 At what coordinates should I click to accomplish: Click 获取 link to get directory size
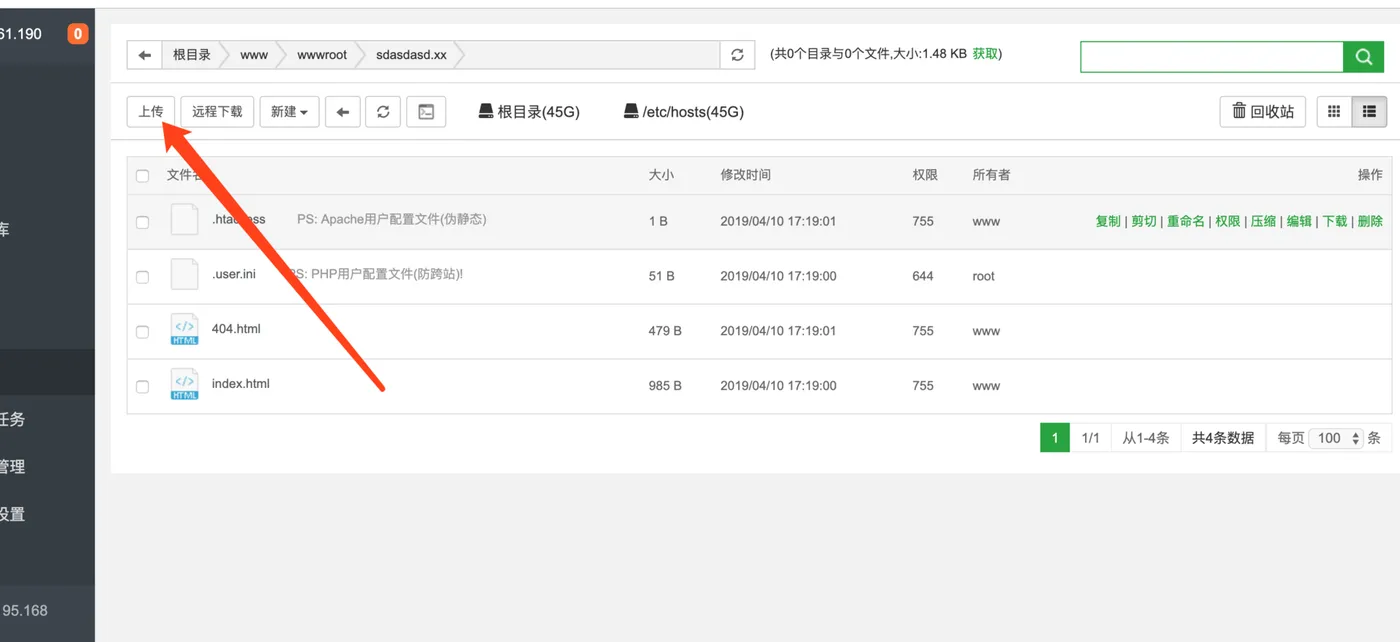pos(985,54)
